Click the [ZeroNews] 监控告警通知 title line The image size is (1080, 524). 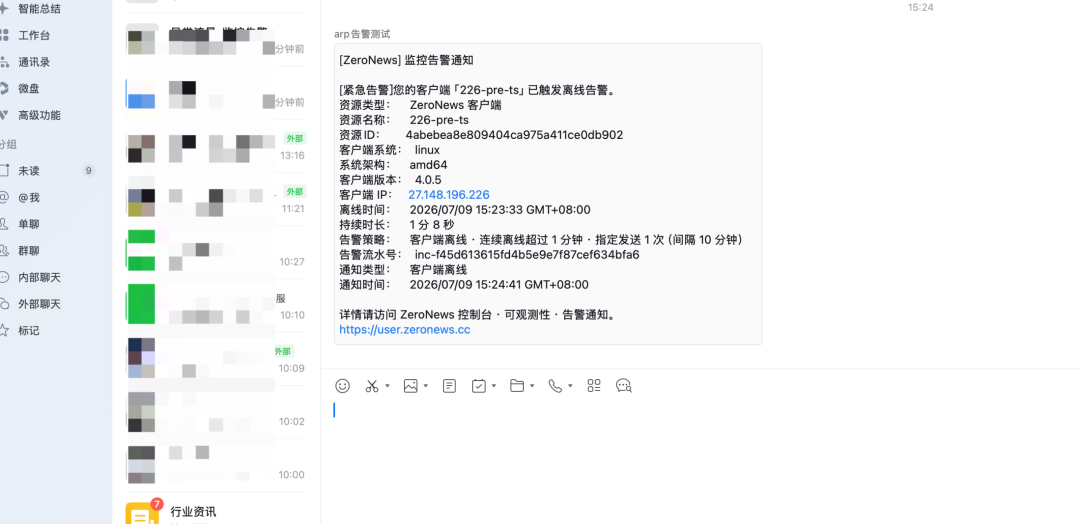[406, 60]
